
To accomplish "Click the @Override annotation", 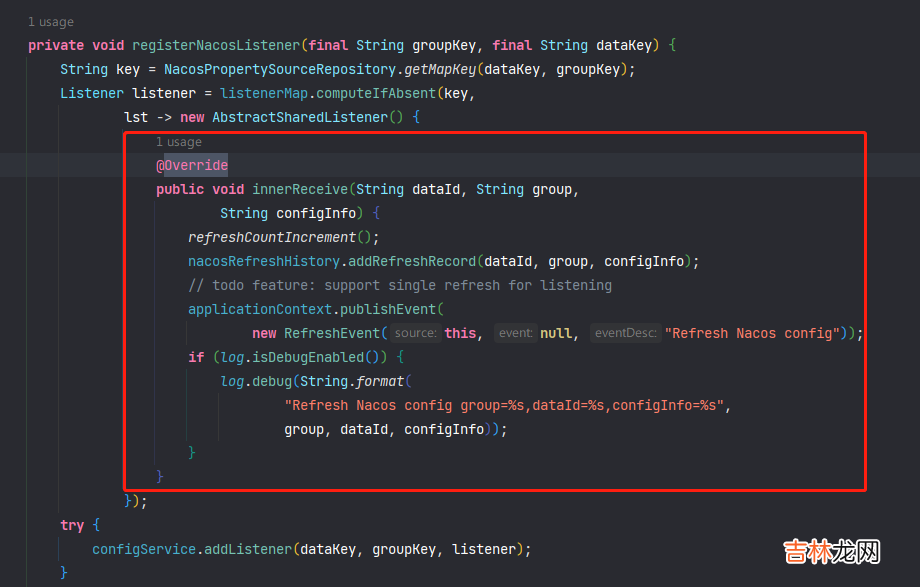I will point(192,165).
